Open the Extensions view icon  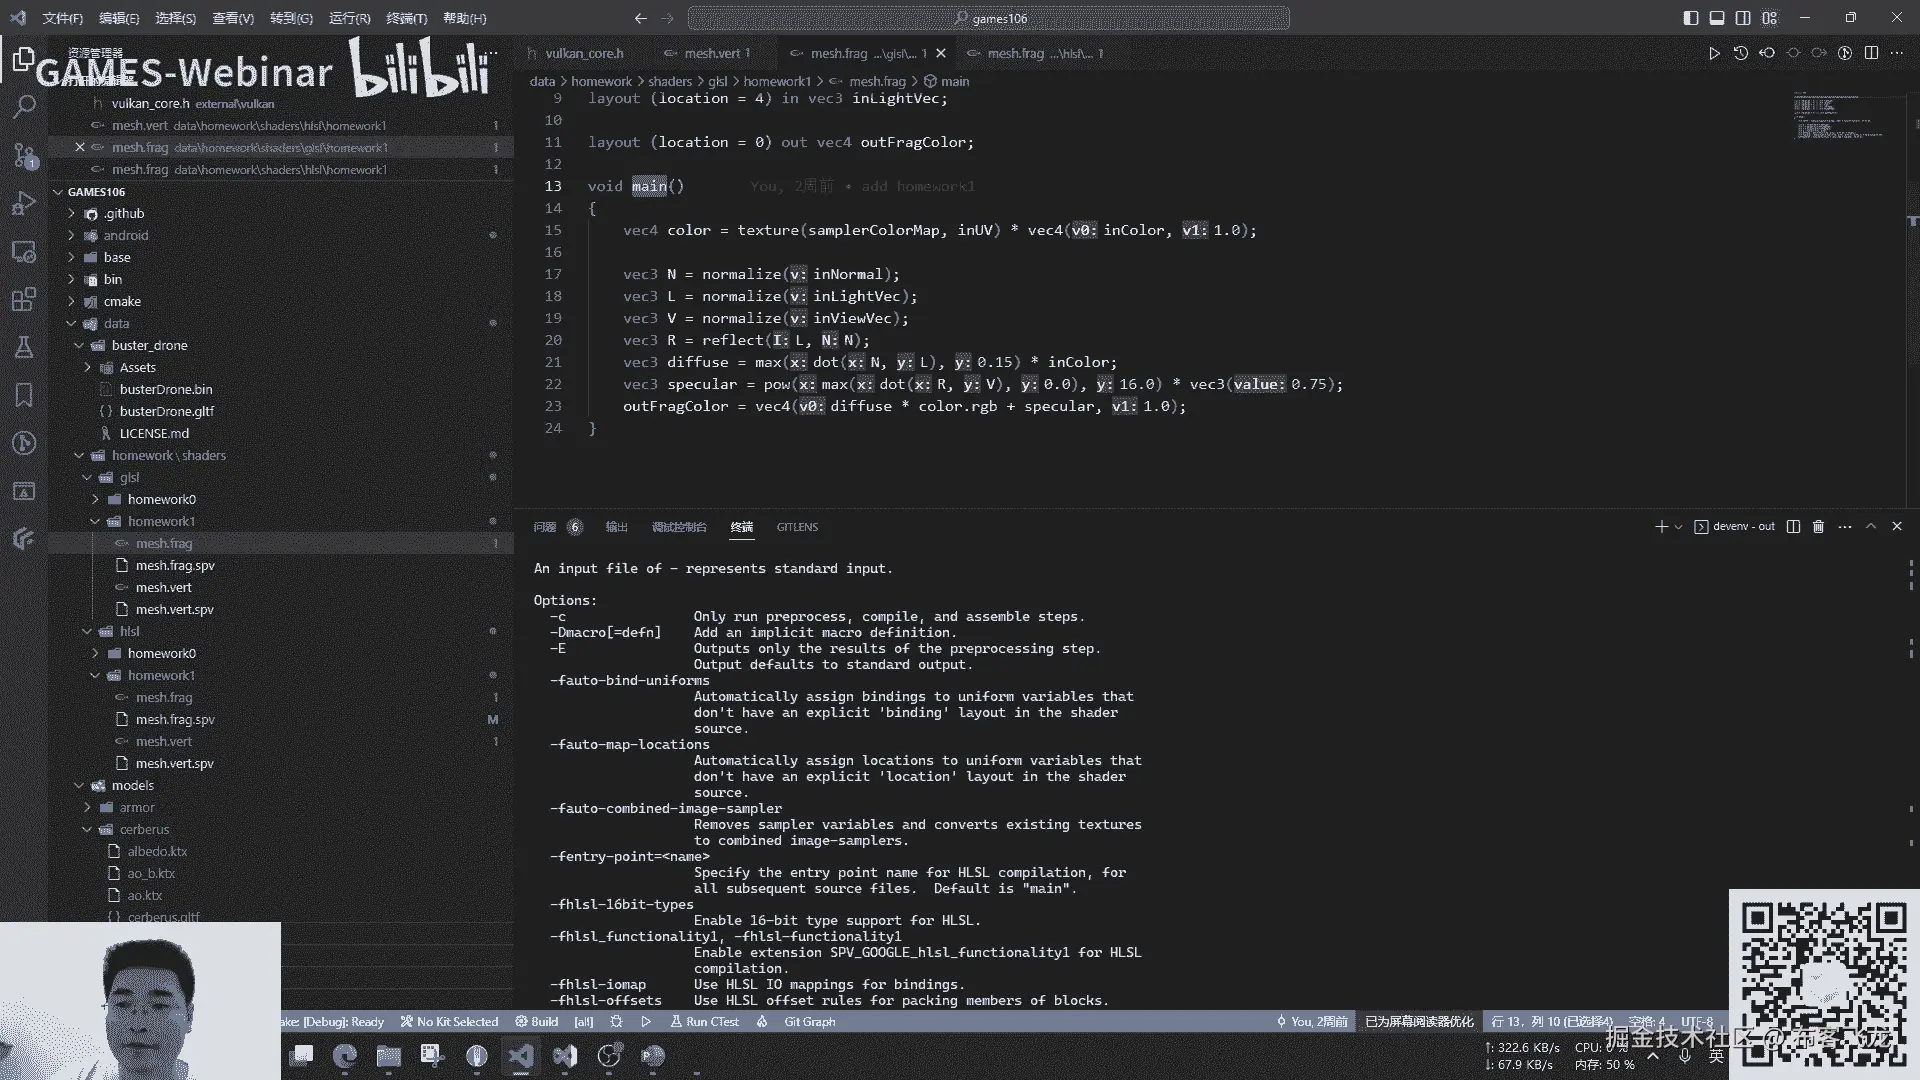[24, 299]
